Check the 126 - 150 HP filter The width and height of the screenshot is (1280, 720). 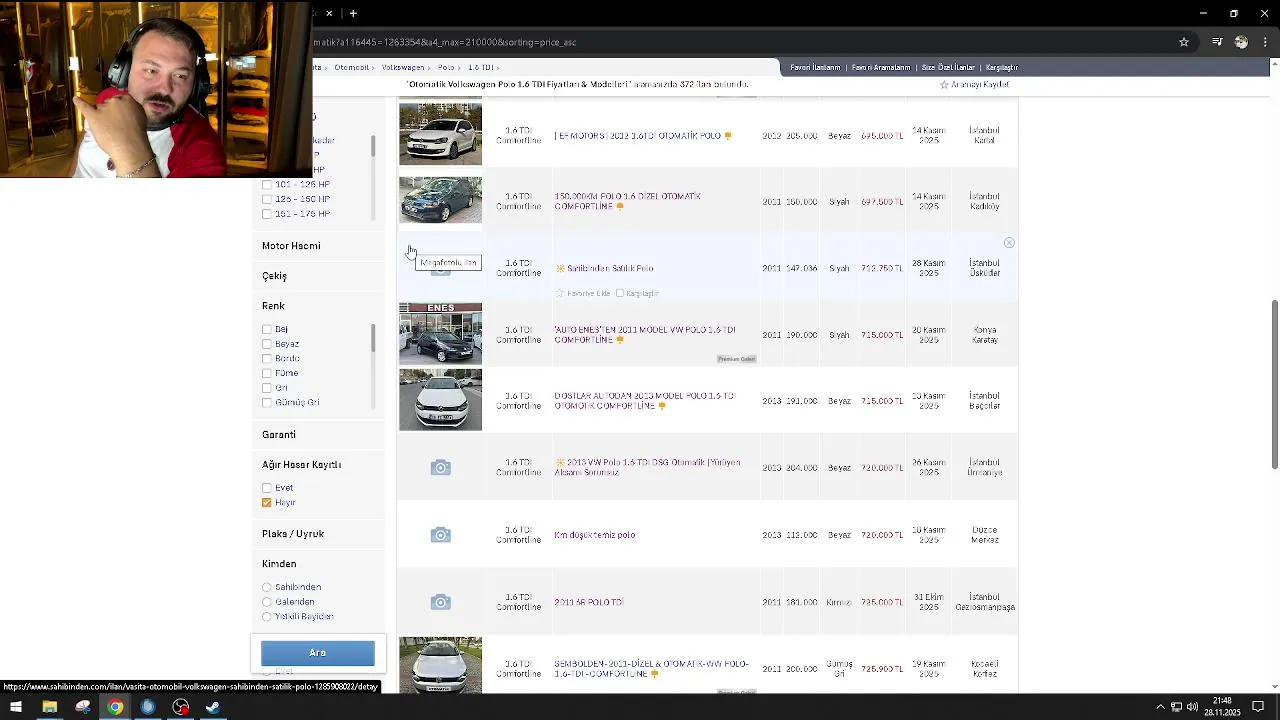(x=267, y=199)
